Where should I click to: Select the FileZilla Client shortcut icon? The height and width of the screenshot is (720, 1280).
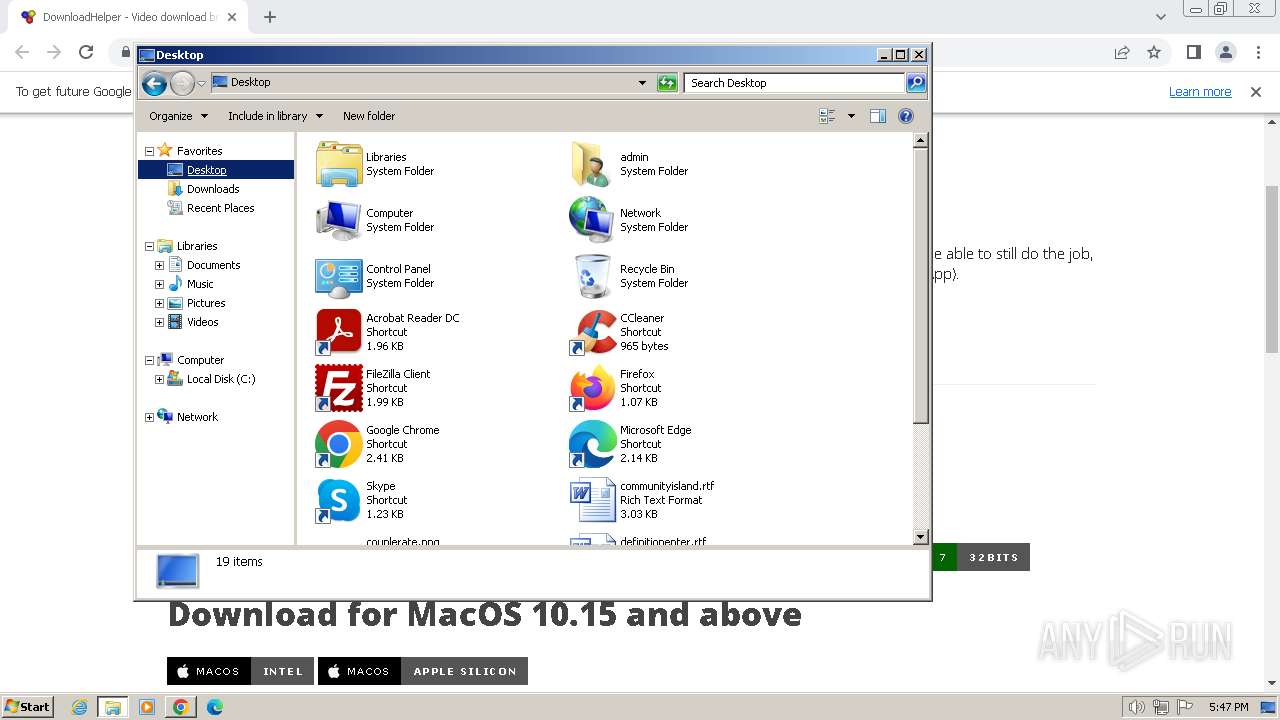[x=339, y=388]
